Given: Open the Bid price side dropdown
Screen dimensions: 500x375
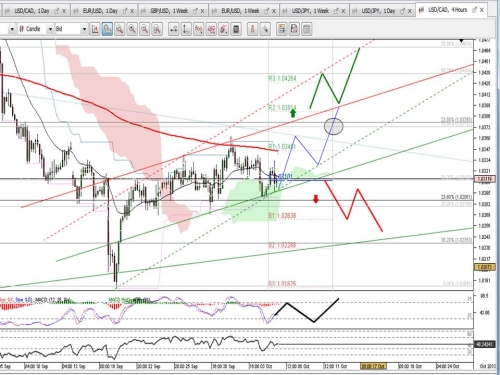Looking at the screenshot, I should [84, 29].
